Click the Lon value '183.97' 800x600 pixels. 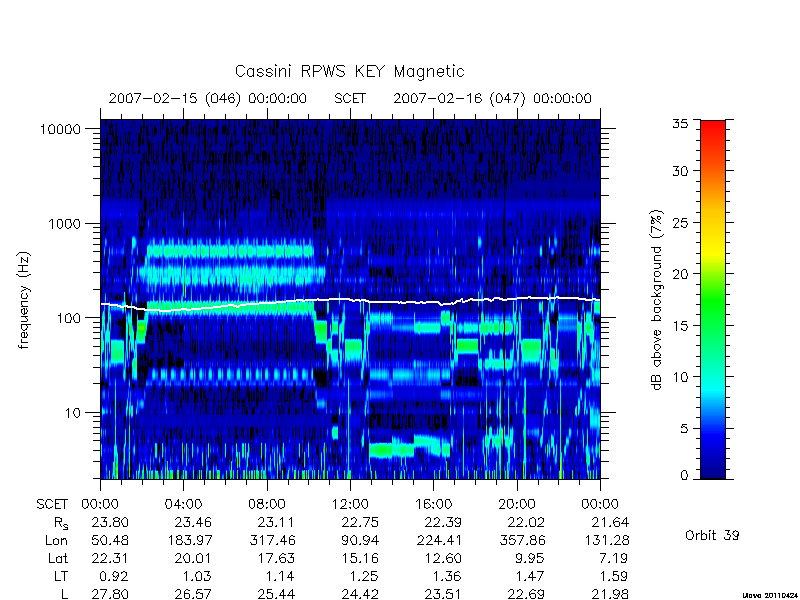[x=189, y=540]
